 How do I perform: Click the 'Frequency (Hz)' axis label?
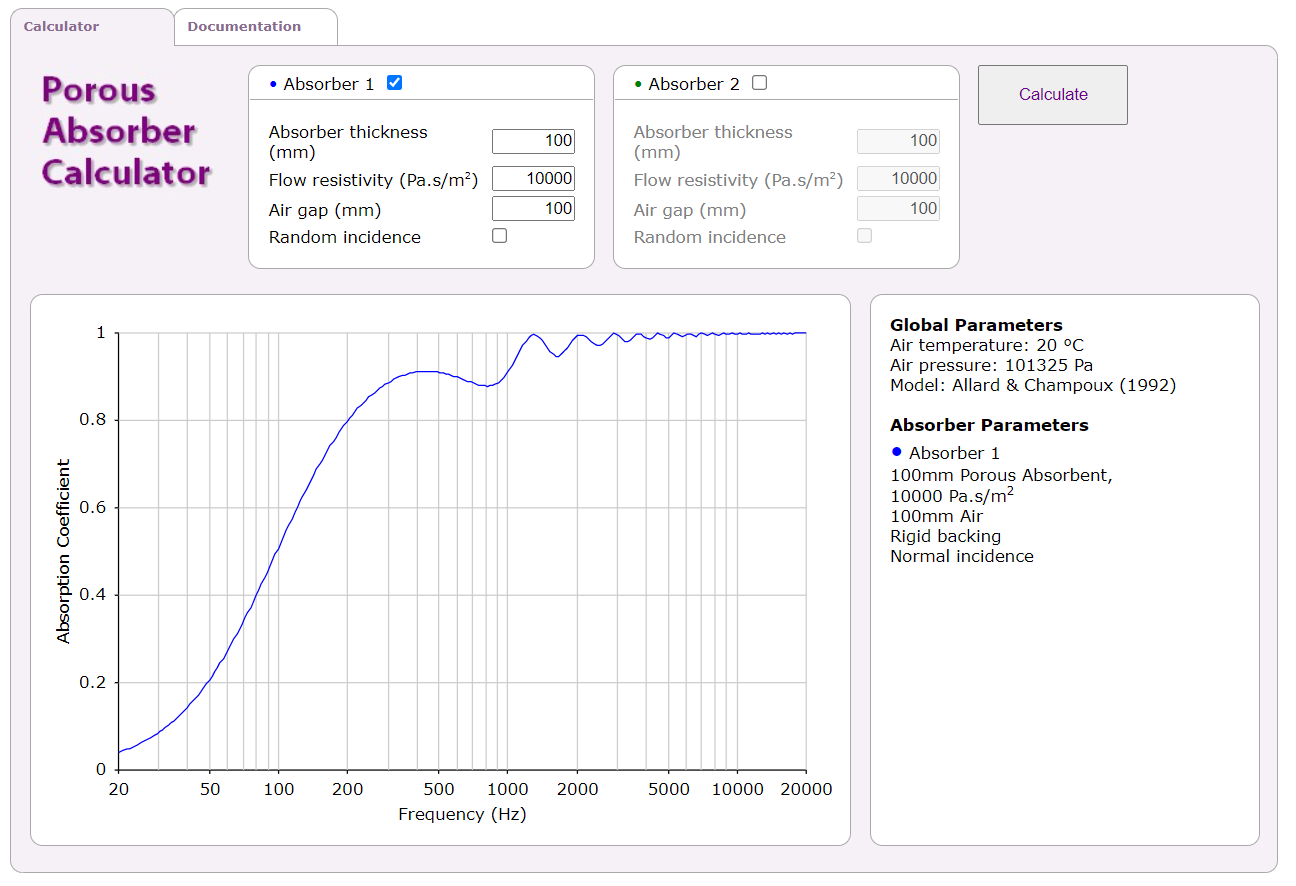coord(462,814)
